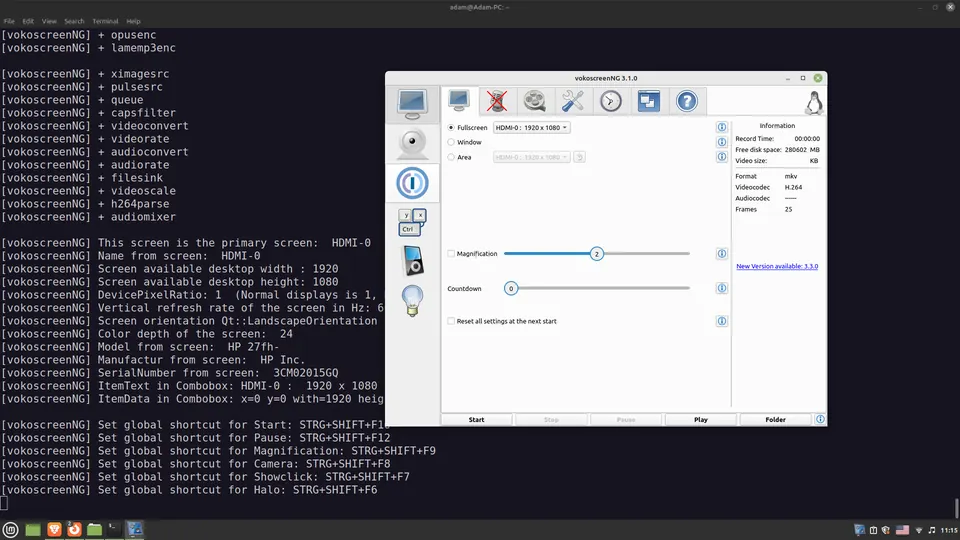Viewport: 960px width, 540px height.
Task: Click the 11:15 clock in the panel
Action: click(949, 530)
